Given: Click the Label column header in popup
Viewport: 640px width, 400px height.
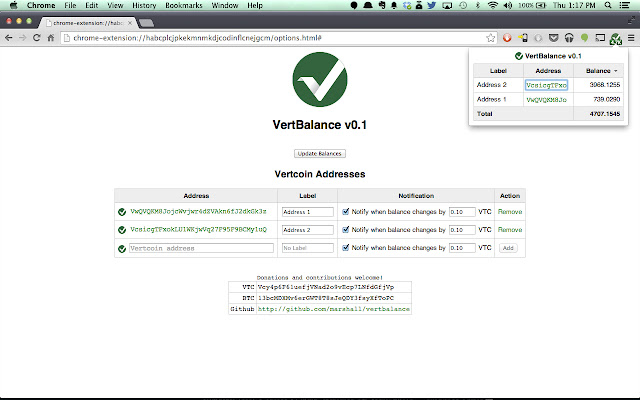Looking at the screenshot, I should [498, 71].
